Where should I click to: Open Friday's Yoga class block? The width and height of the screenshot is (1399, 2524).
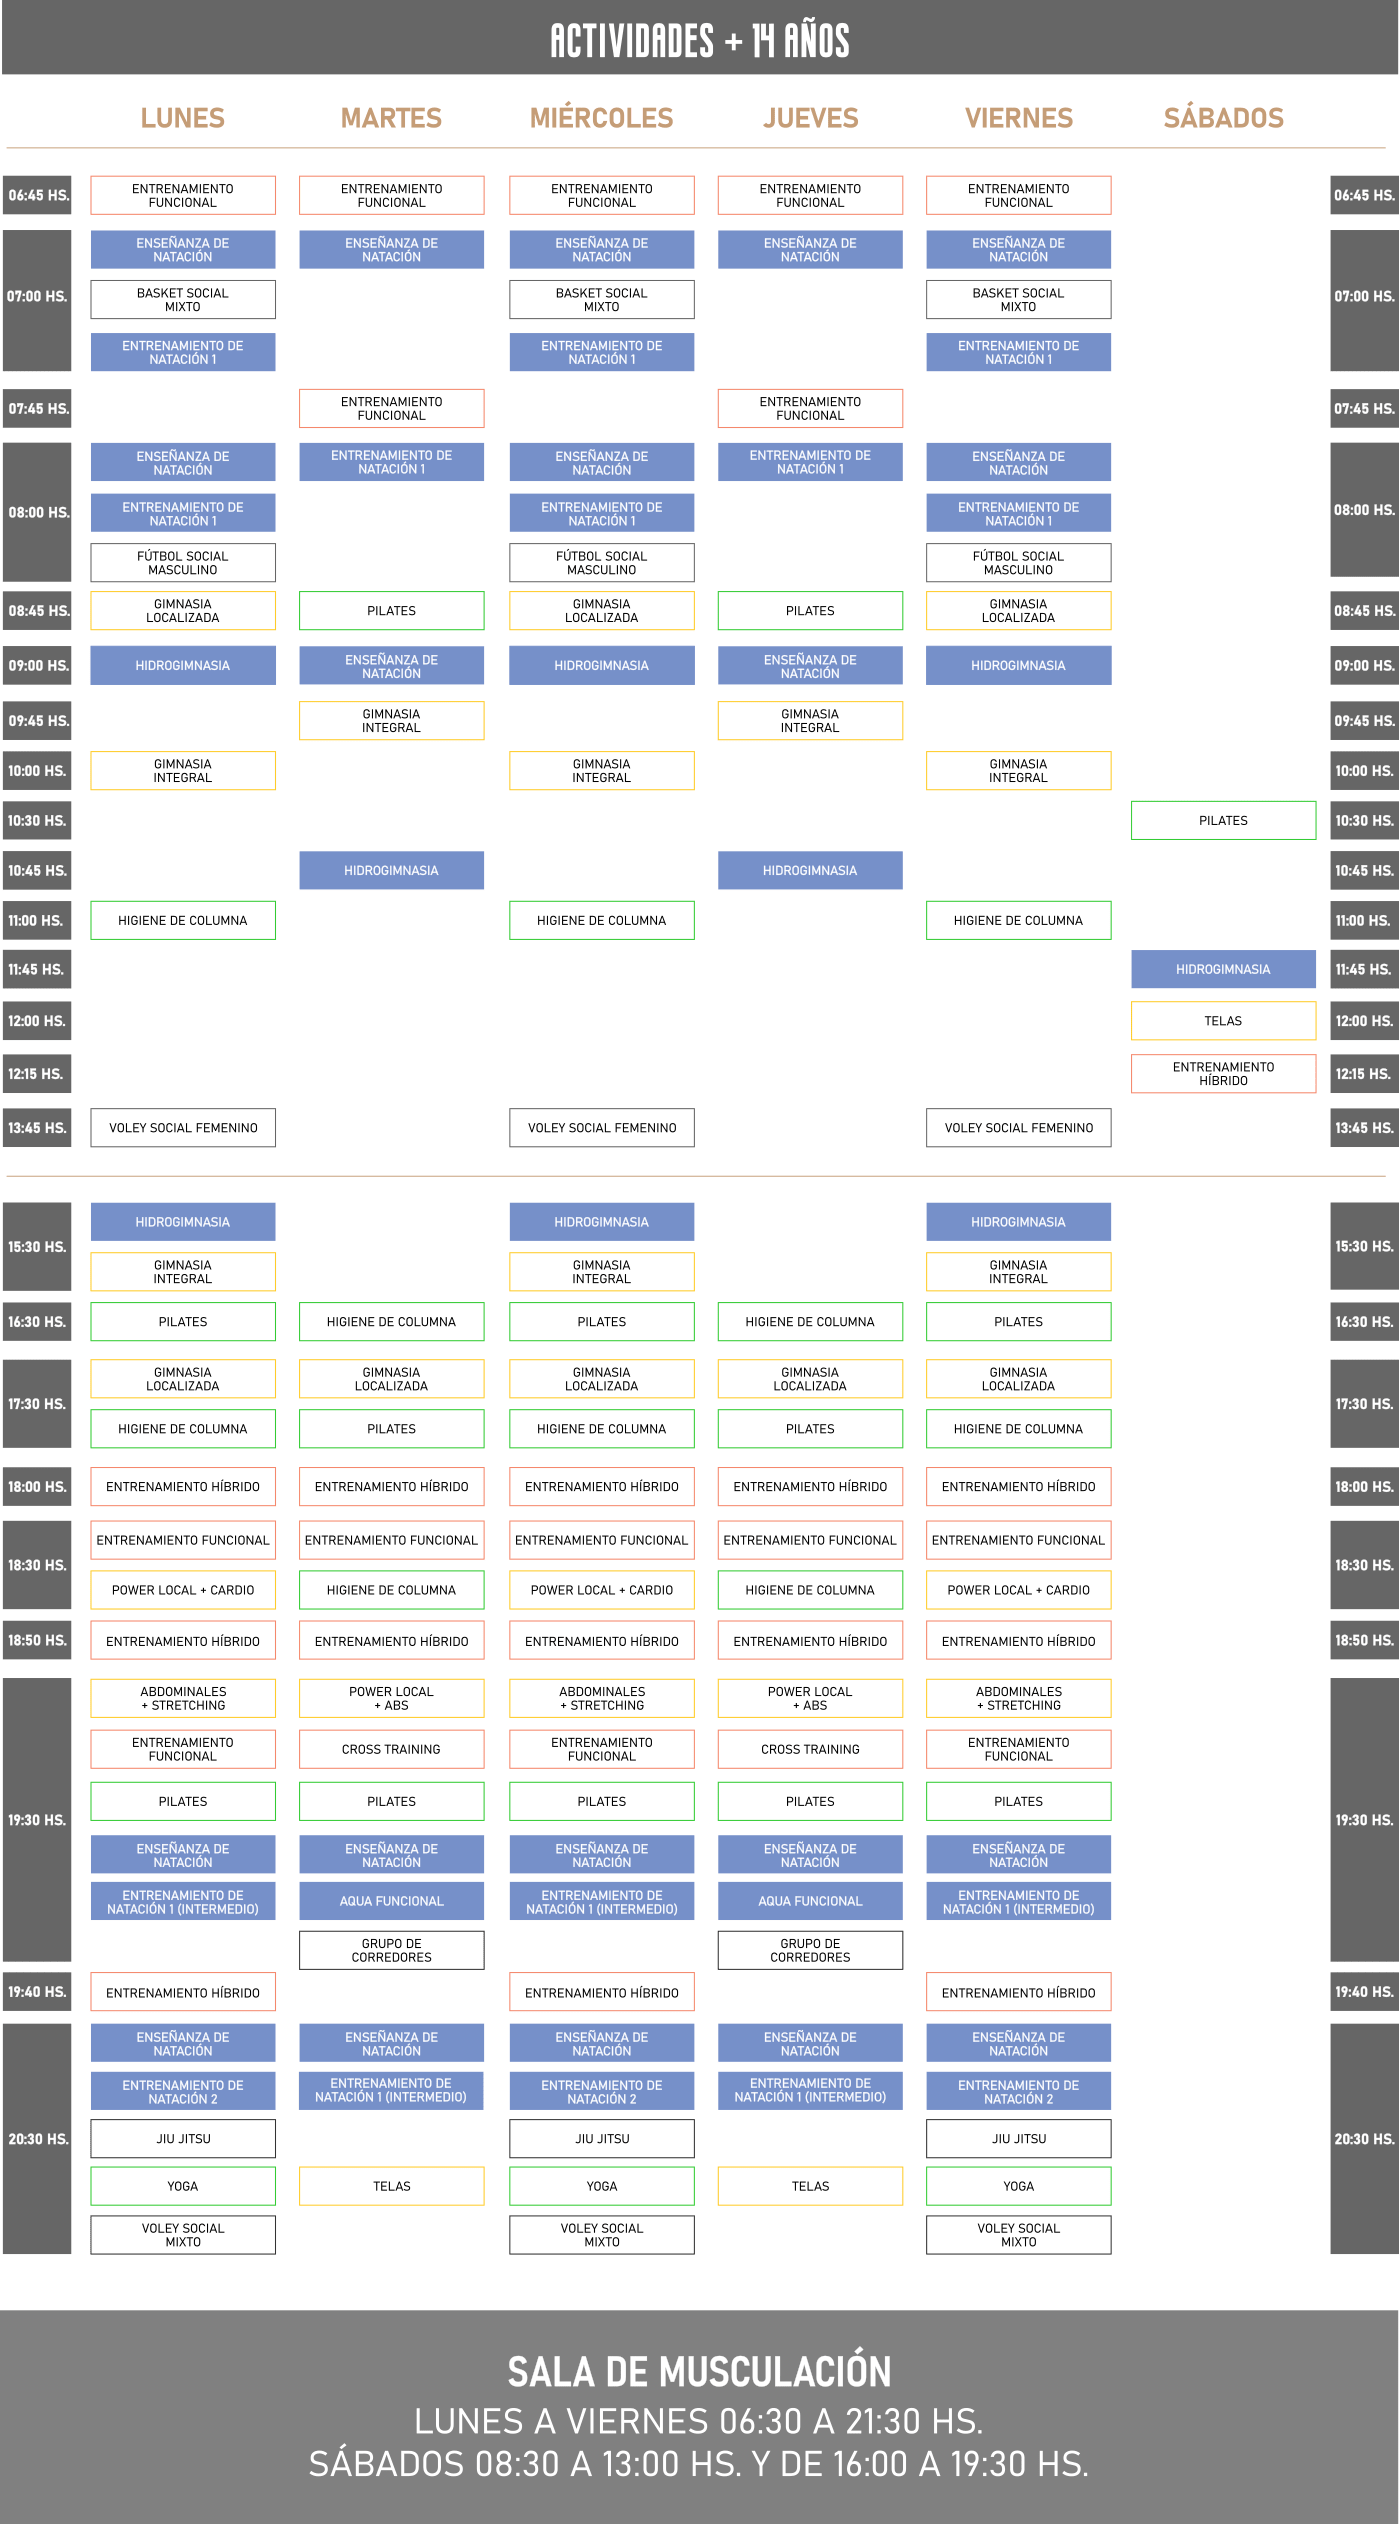tap(1018, 2186)
